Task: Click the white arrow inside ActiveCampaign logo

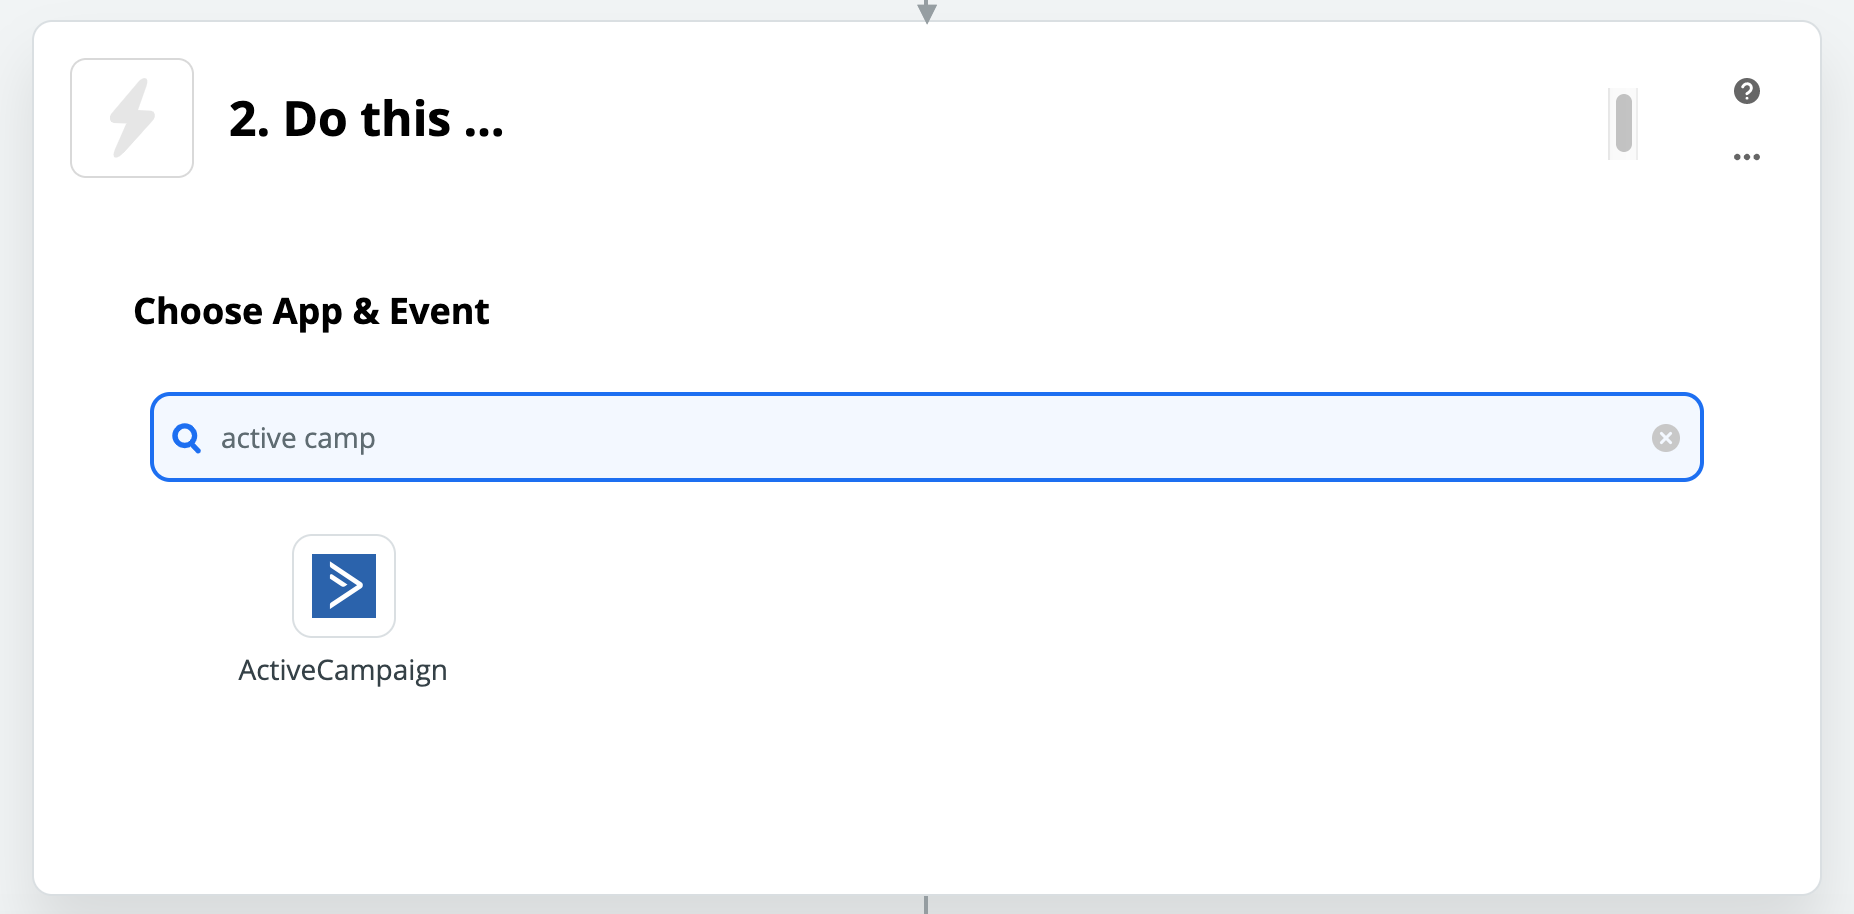Action: point(345,586)
